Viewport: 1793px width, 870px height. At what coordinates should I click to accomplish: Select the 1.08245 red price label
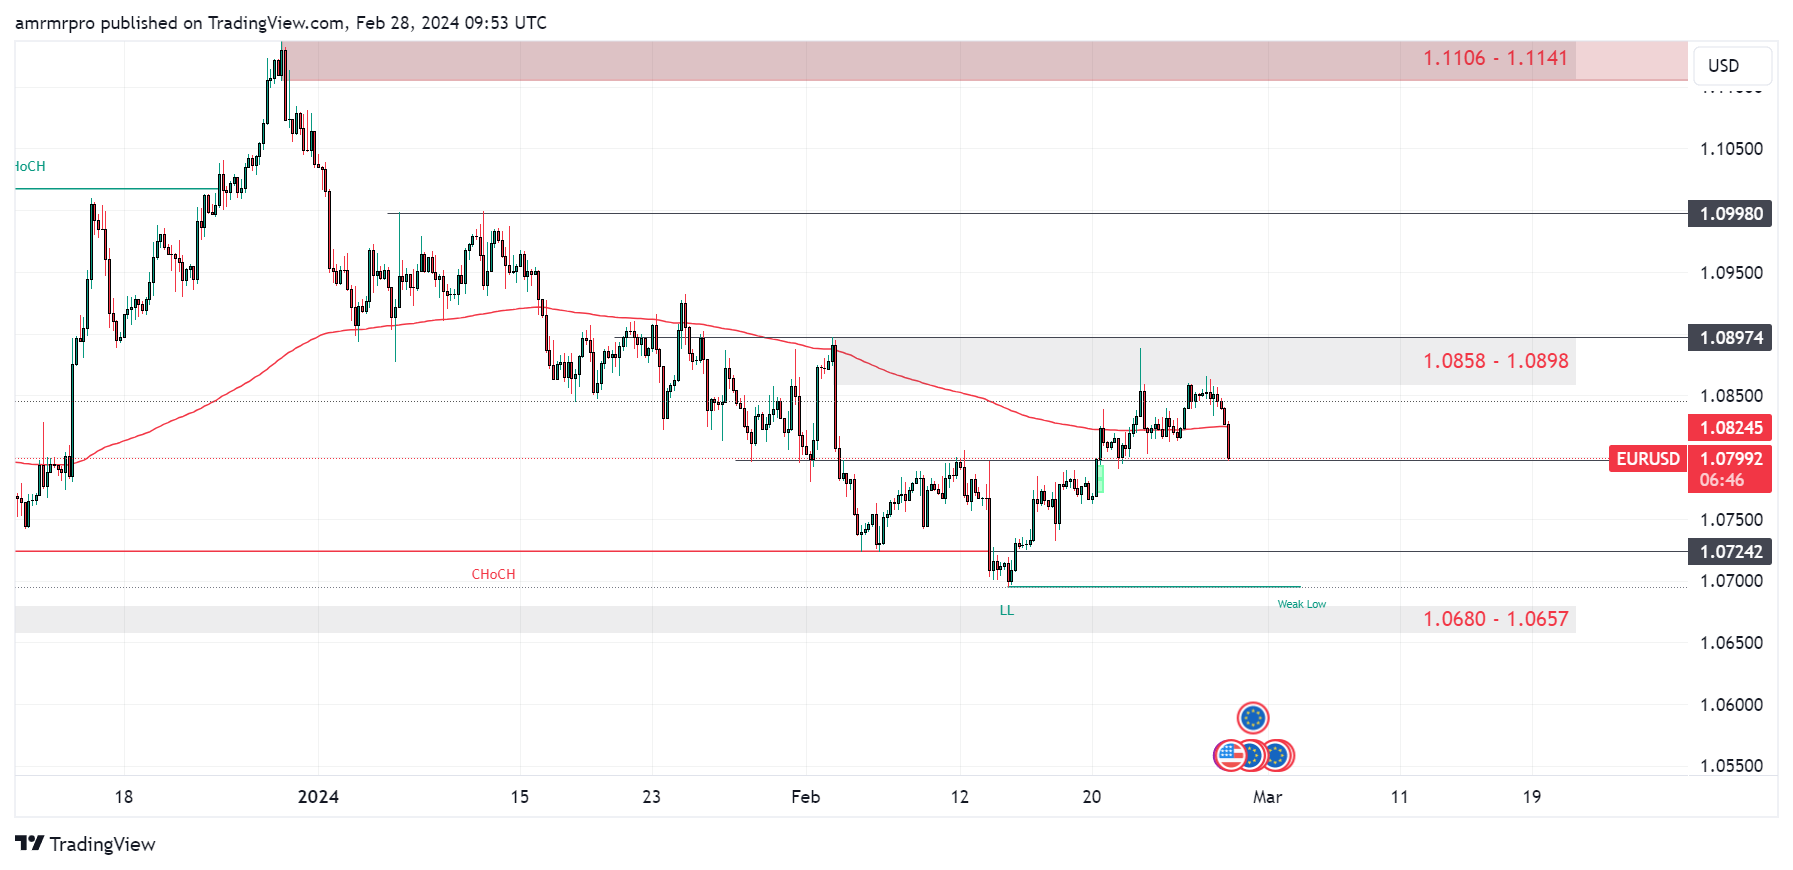point(1731,428)
